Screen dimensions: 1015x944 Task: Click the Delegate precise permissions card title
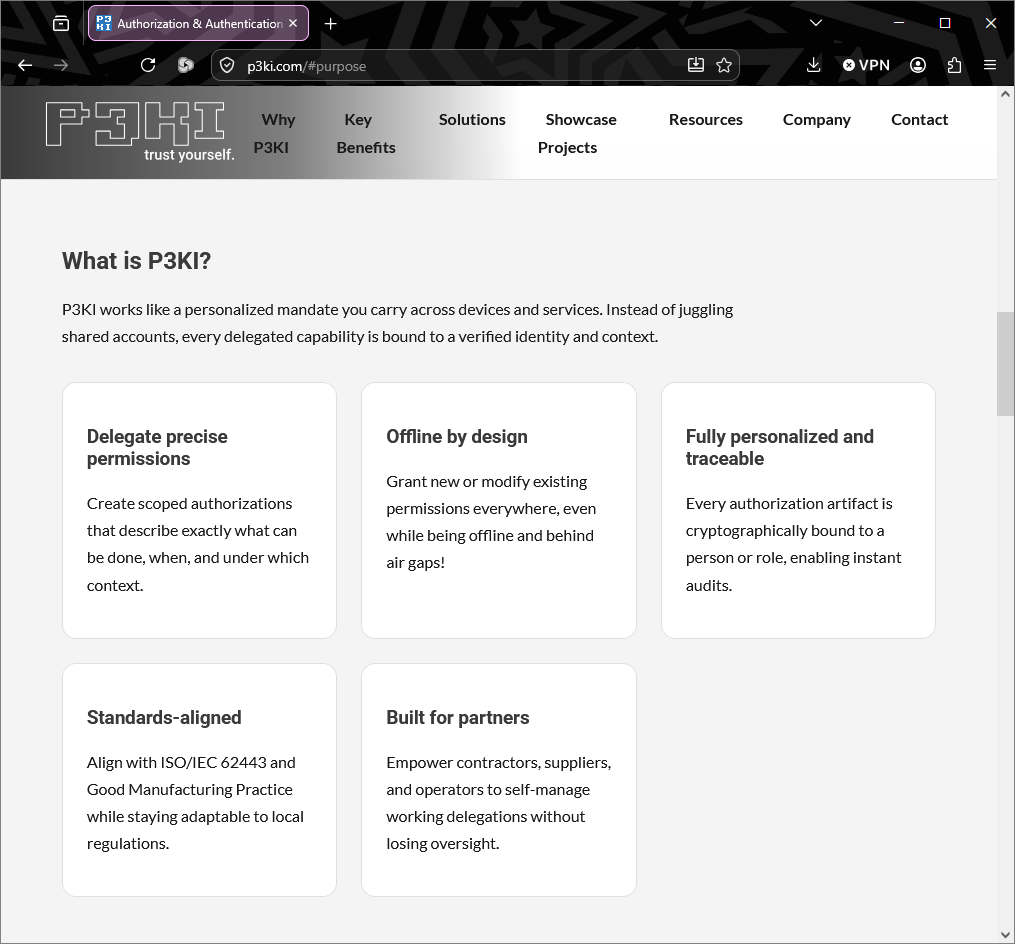(157, 447)
